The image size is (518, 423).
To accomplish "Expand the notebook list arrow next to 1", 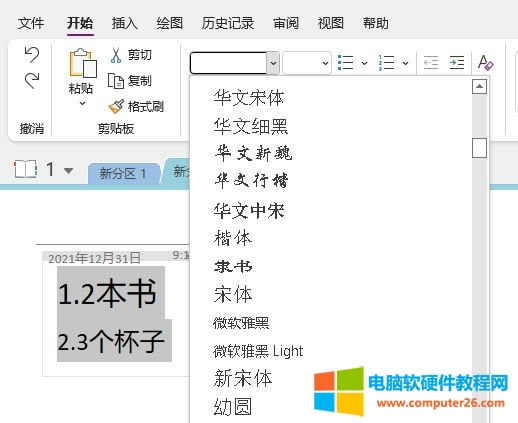I will tap(68, 171).
